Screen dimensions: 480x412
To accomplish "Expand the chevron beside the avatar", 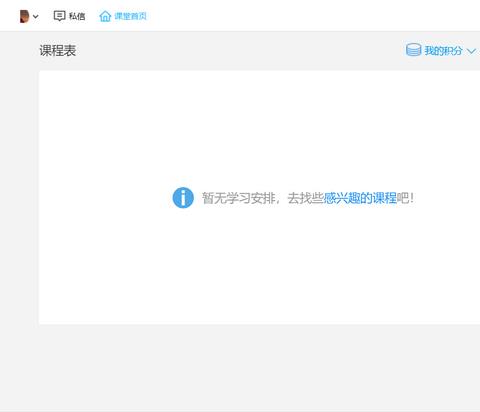I will (x=35, y=16).
